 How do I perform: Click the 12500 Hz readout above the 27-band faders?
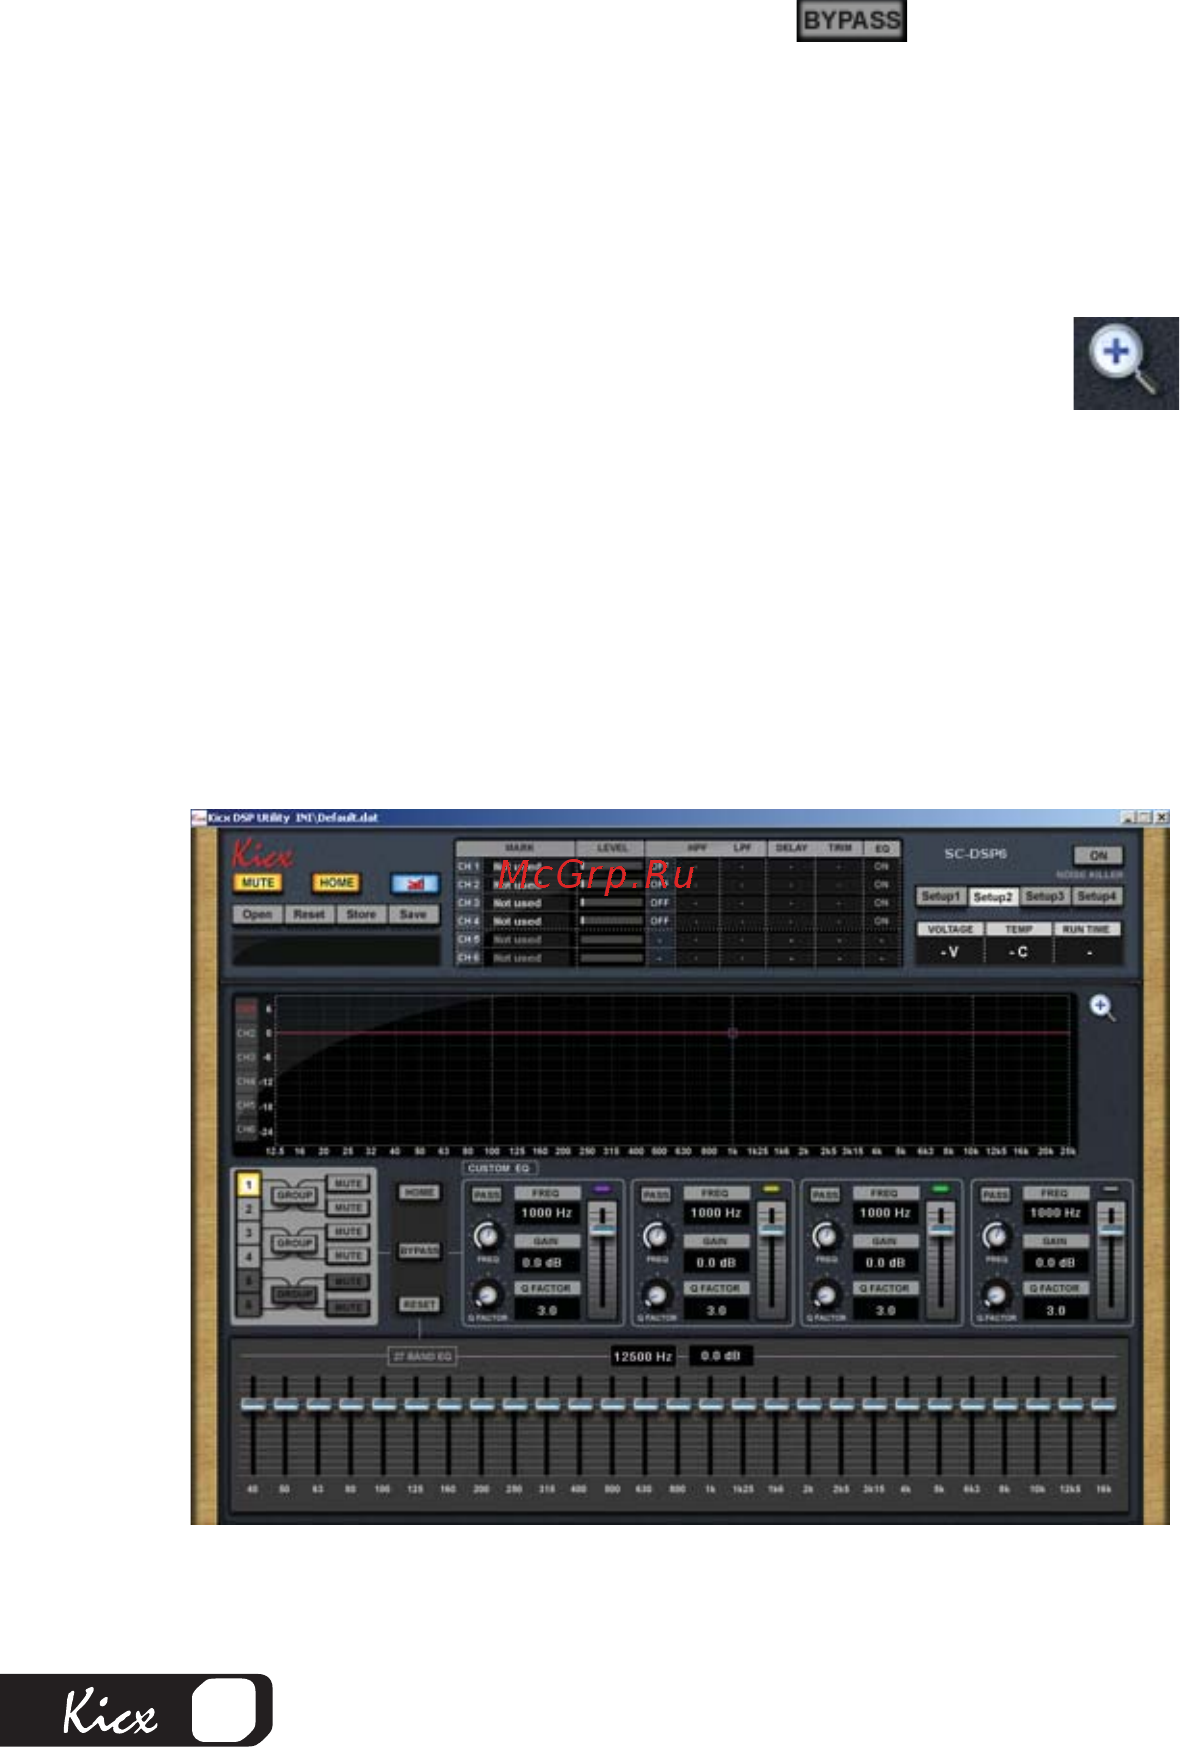pos(643,1357)
